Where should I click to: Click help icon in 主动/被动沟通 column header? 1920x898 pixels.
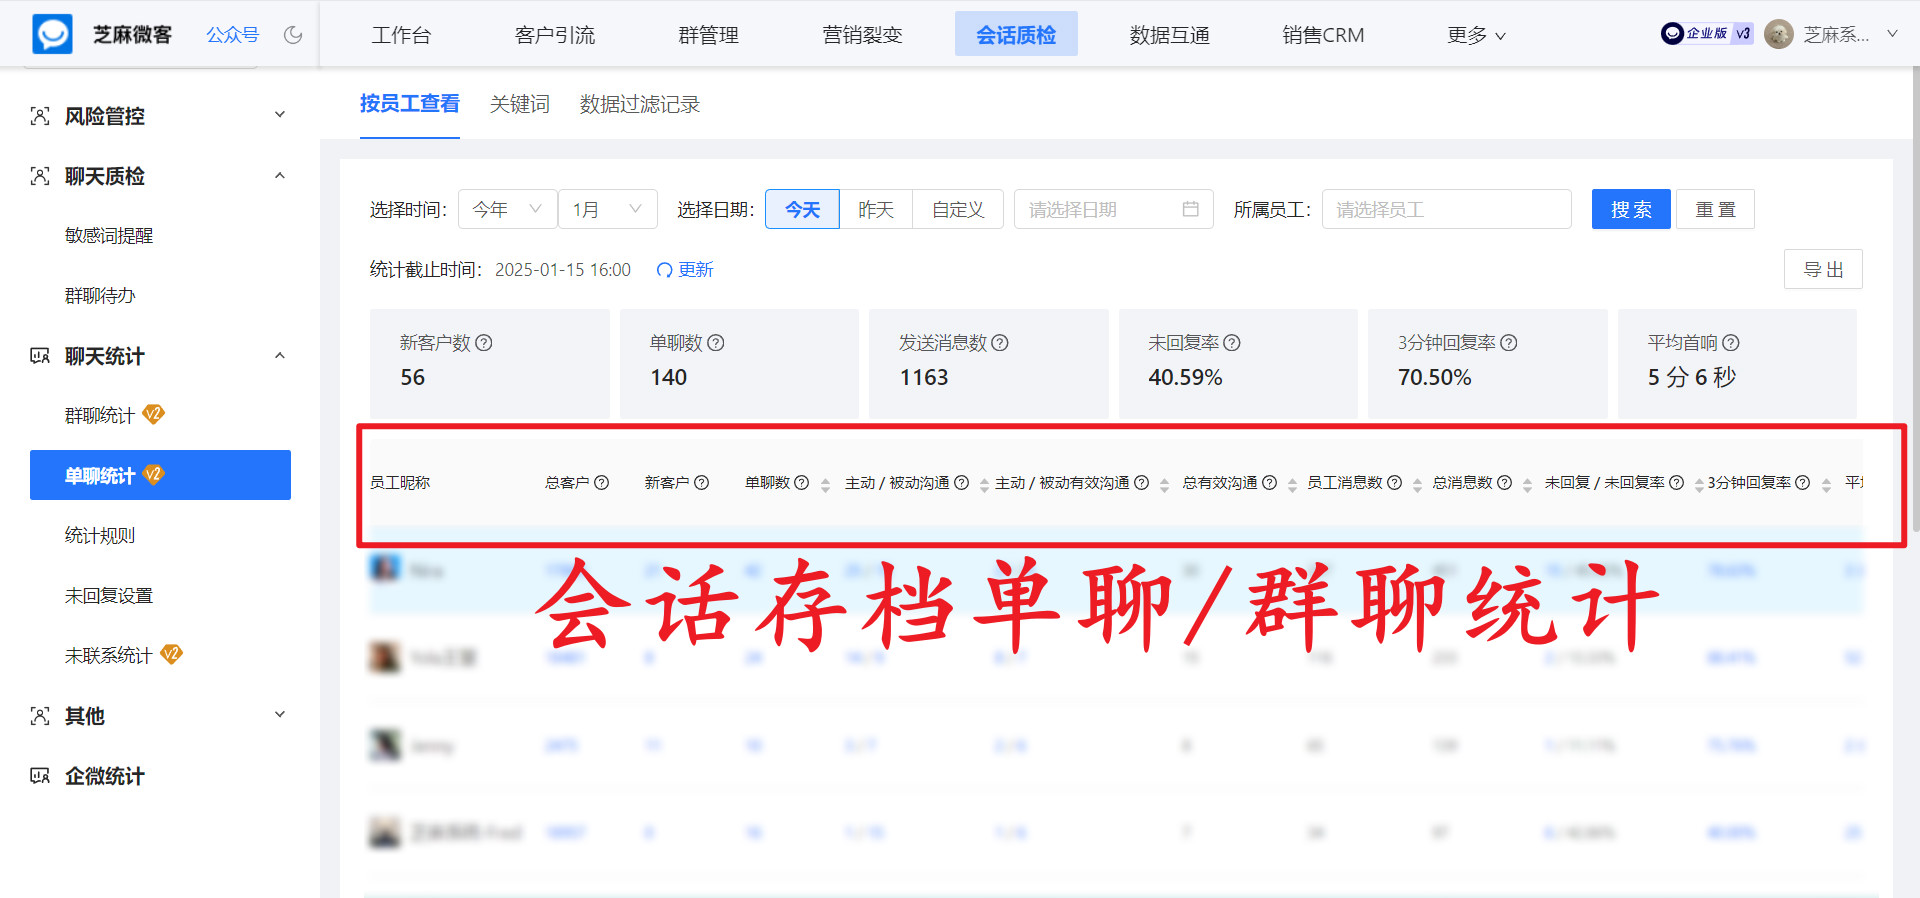[962, 483]
